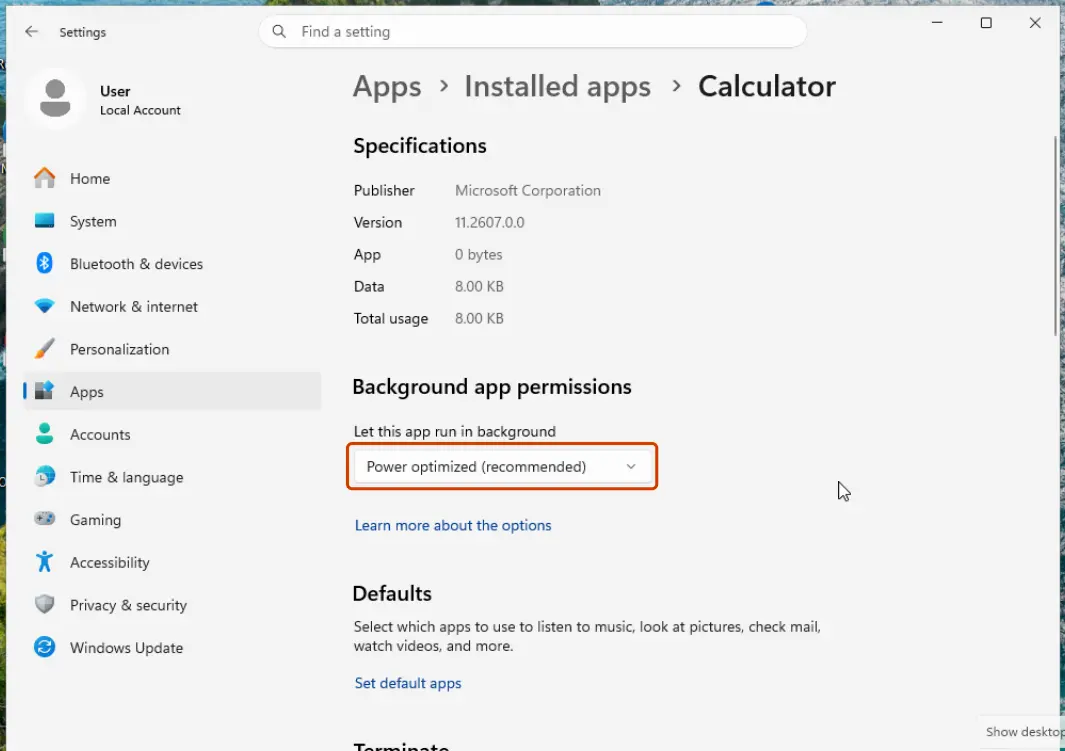Select Network & internet in sidebar
This screenshot has width=1065, height=751.
173,307
